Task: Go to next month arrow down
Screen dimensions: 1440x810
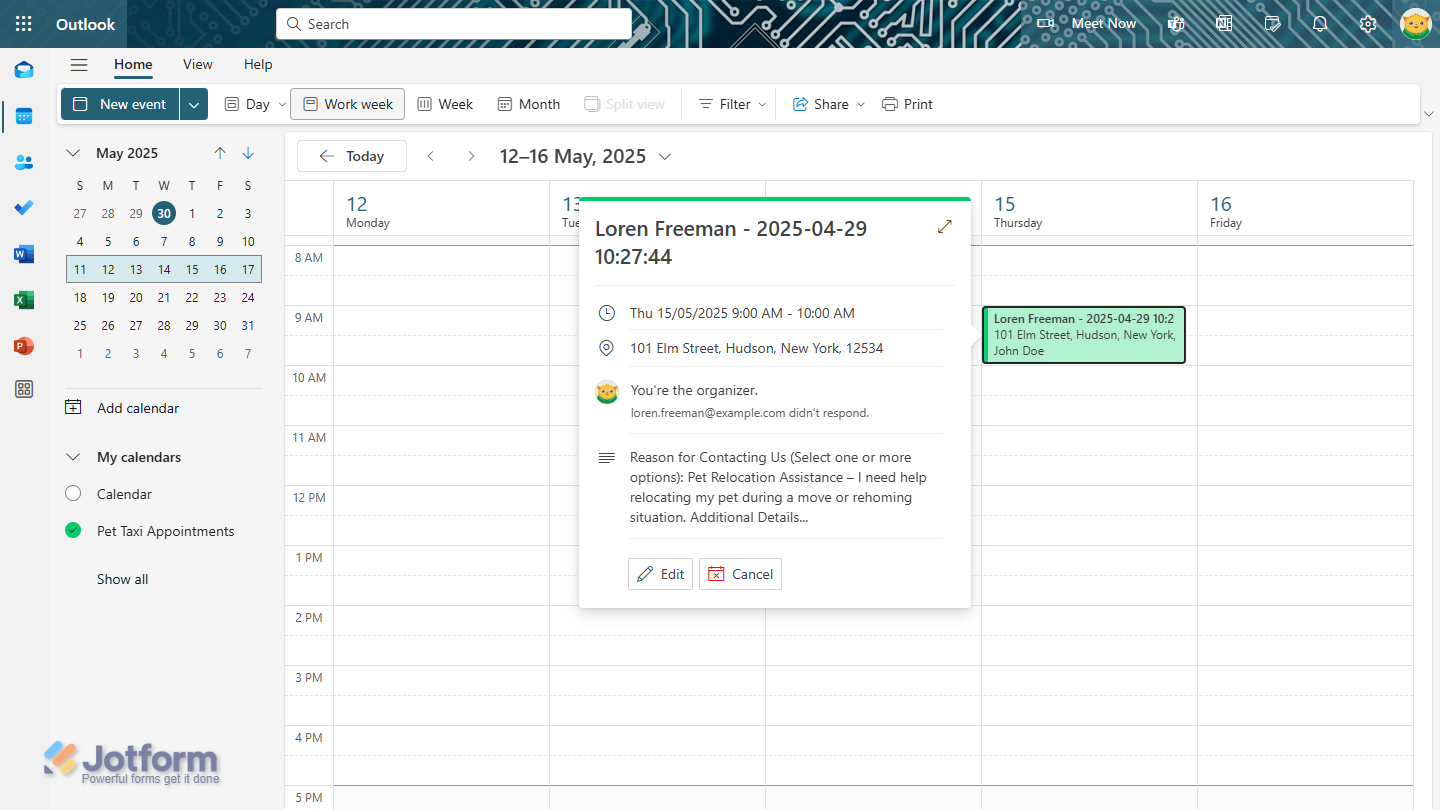Action: 248,153
